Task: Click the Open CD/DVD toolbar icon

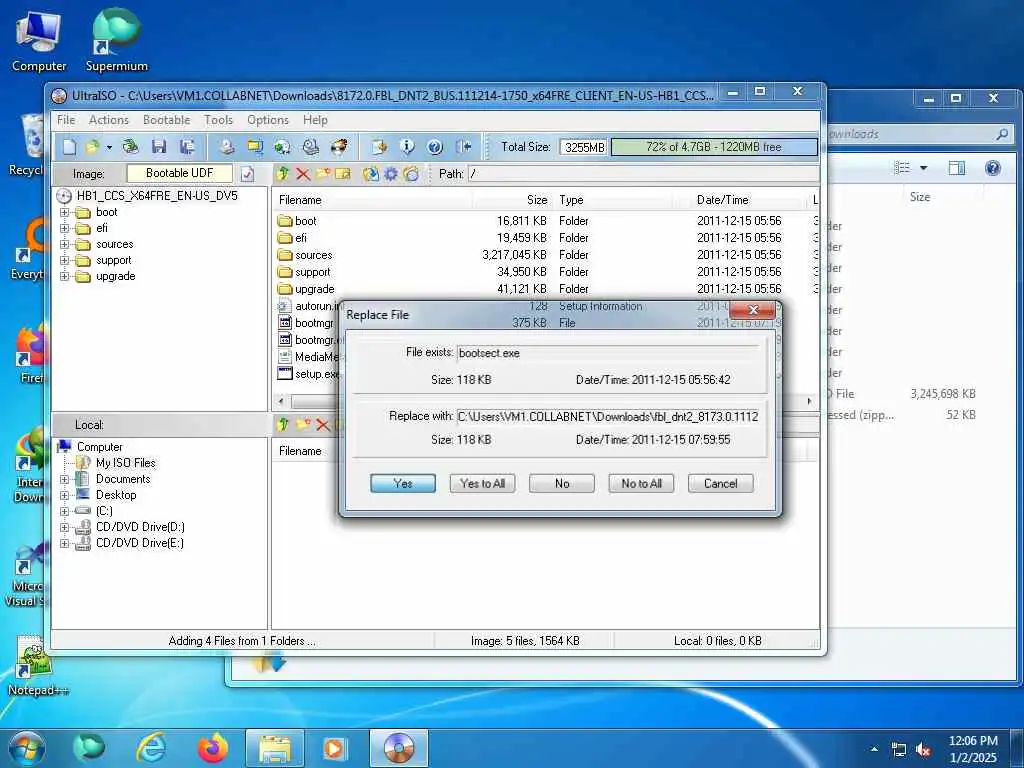Action: (131, 147)
